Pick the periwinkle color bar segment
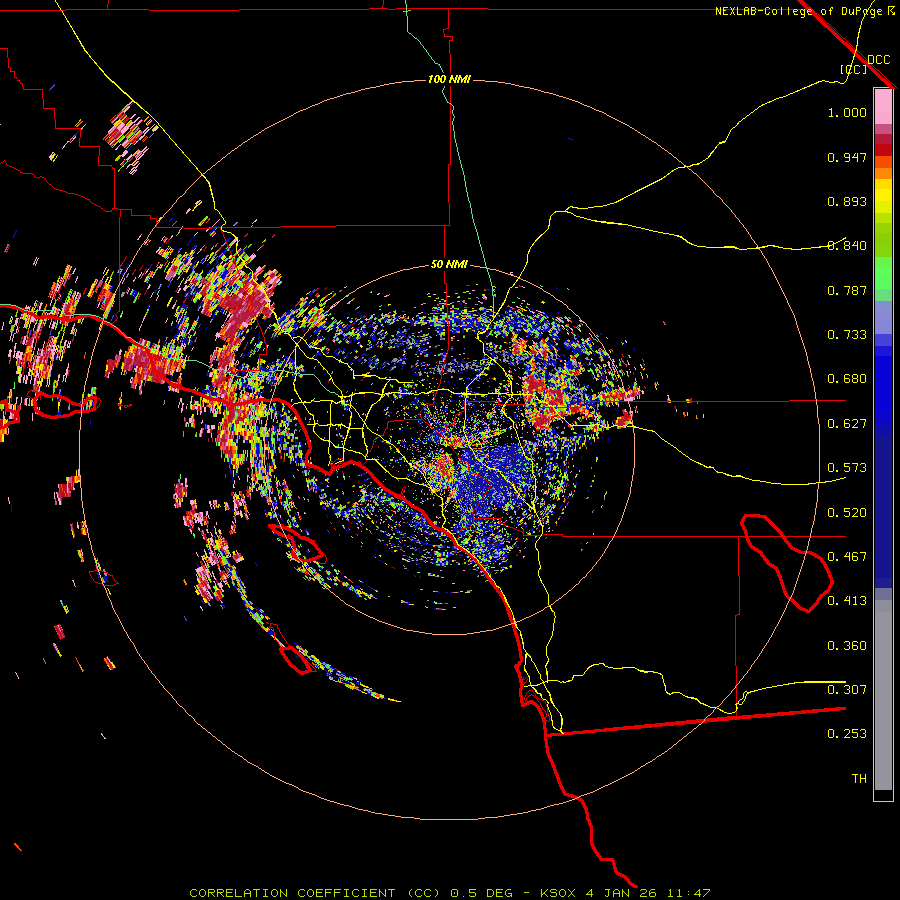This screenshot has height=900, width=900. click(883, 317)
